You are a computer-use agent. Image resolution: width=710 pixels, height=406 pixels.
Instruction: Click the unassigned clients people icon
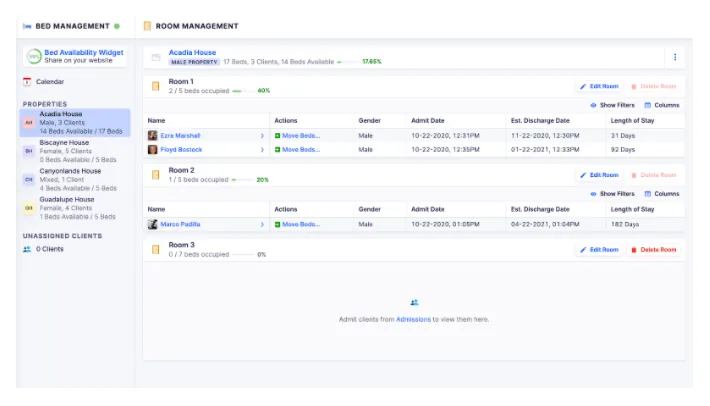[x=27, y=249]
